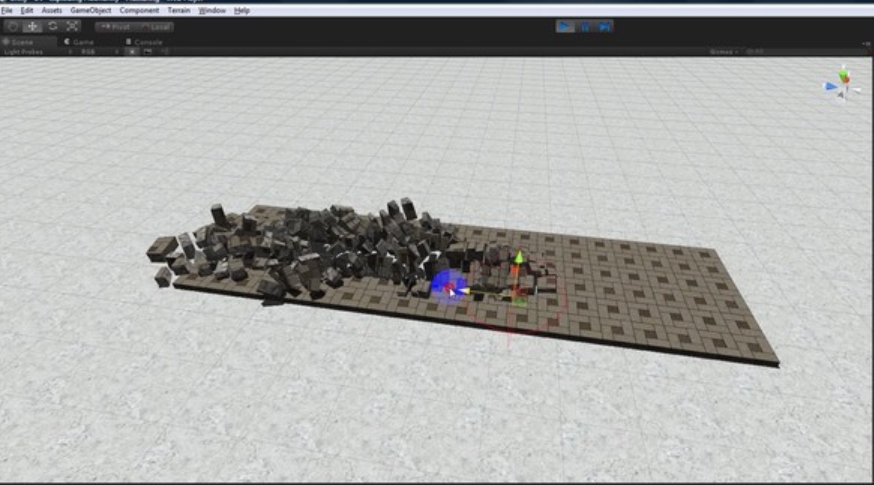The width and height of the screenshot is (874, 485).
Task: Select the Move tool in the toolbar
Action: pyautogui.click(x=33, y=26)
